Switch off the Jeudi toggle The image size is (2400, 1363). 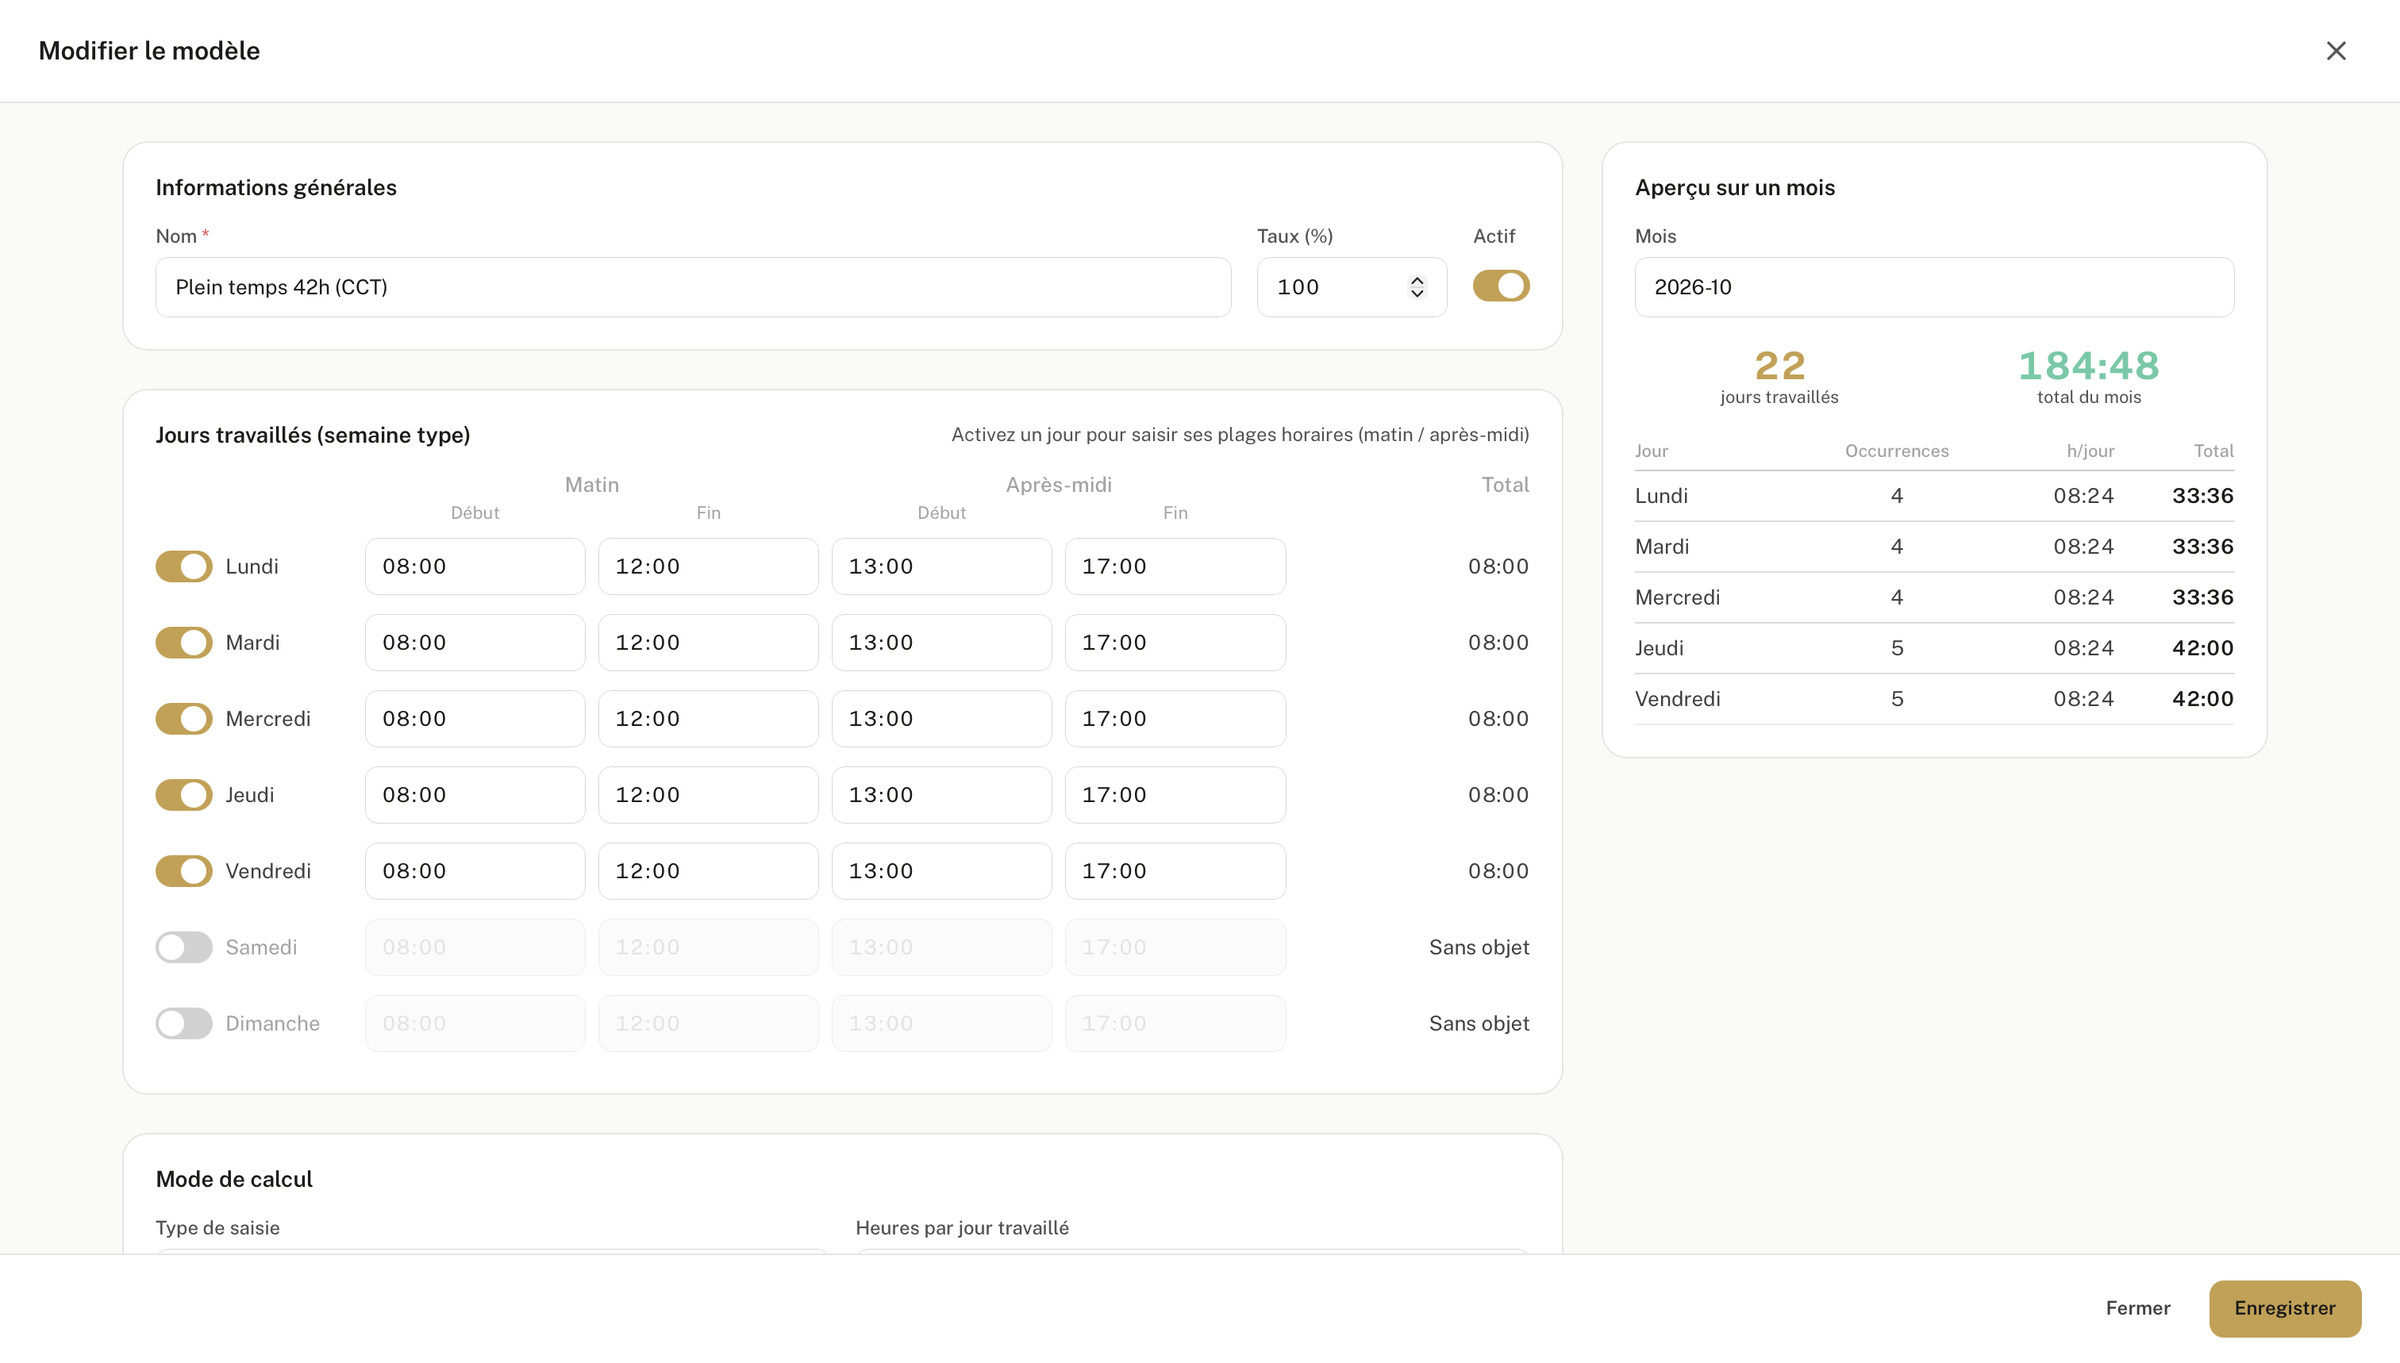click(x=184, y=795)
